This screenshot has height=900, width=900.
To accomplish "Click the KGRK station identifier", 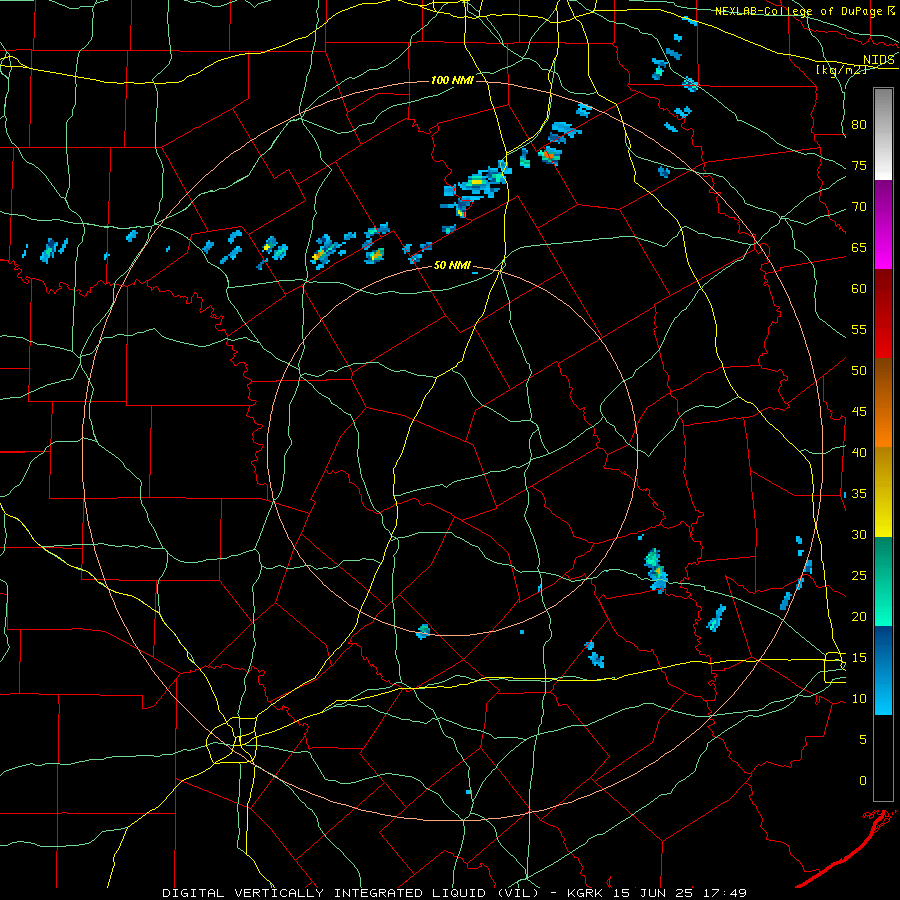I will pyautogui.click(x=585, y=893).
